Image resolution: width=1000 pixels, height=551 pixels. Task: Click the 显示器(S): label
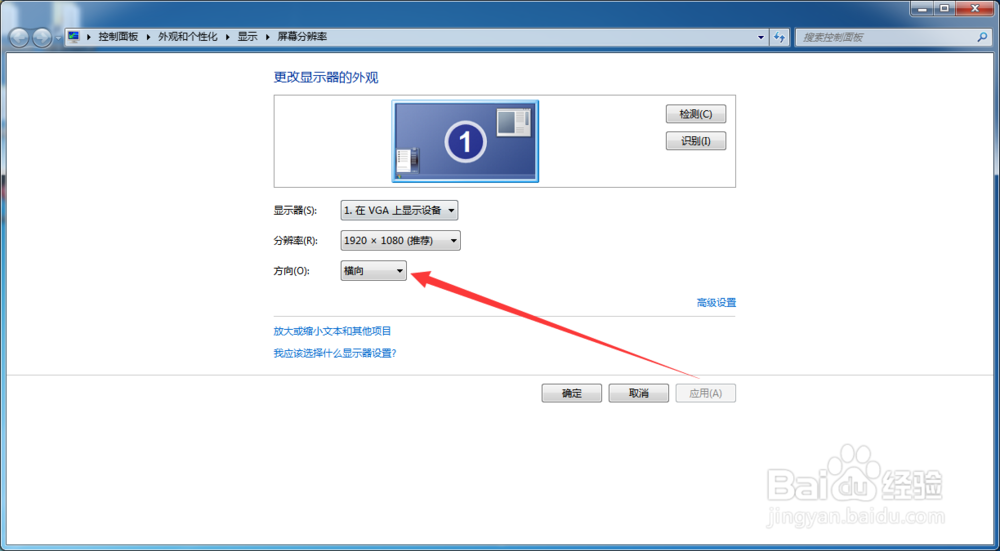(295, 210)
